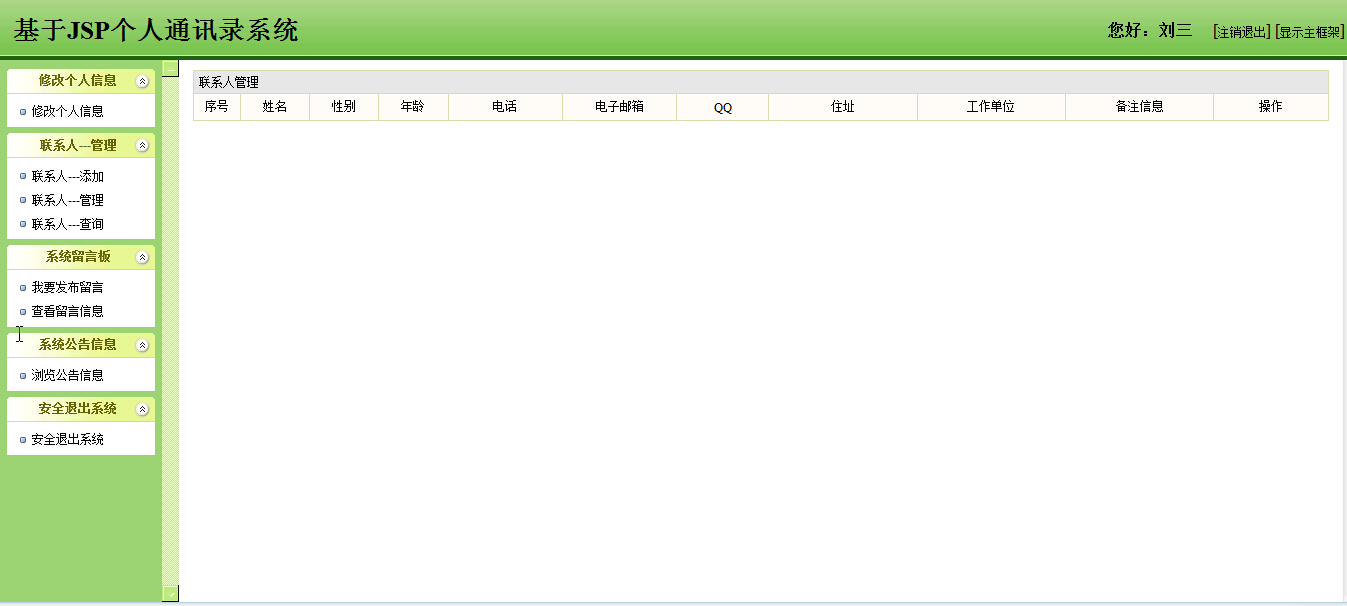Click the 电子邮箱 column header
This screenshot has width=1347, height=606.
click(x=619, y=107)
